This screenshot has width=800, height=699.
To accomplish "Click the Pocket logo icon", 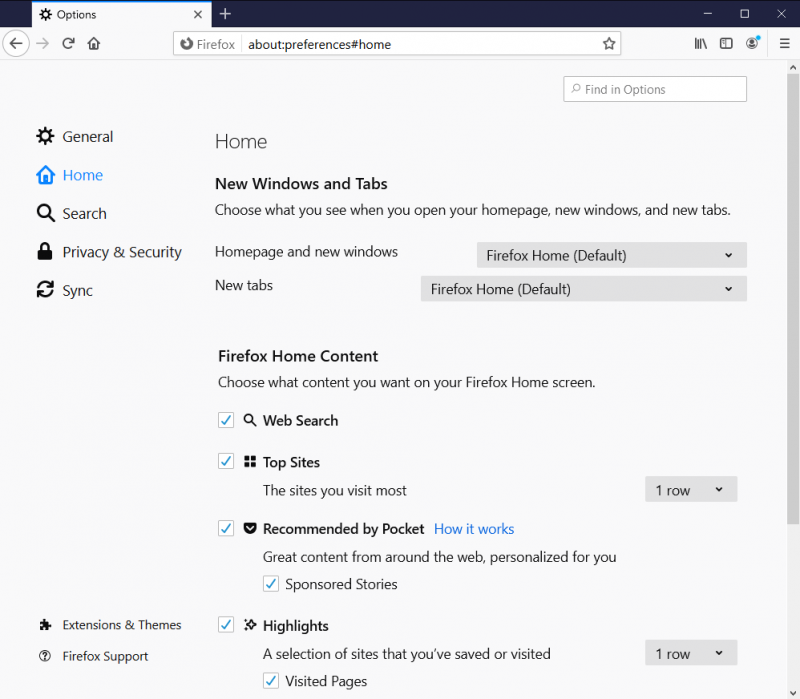I will (x=250, y=528).
